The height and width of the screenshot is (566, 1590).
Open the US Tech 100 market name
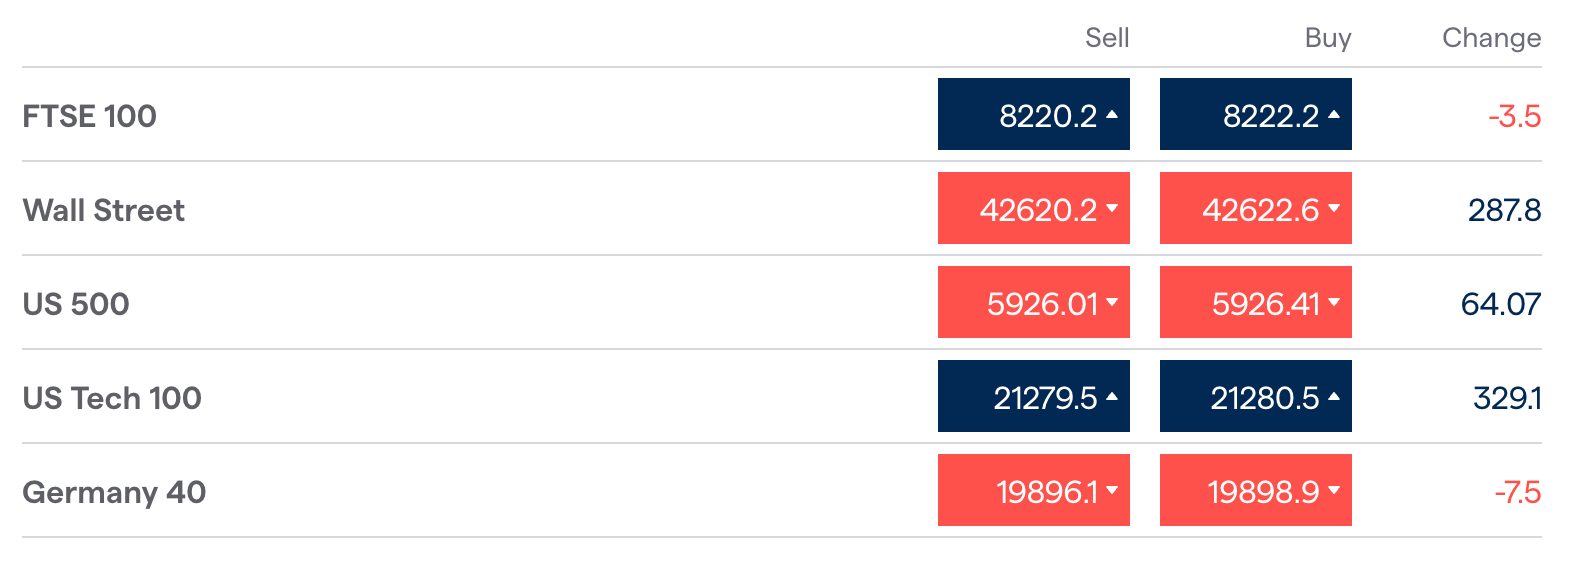pos(112,398)
